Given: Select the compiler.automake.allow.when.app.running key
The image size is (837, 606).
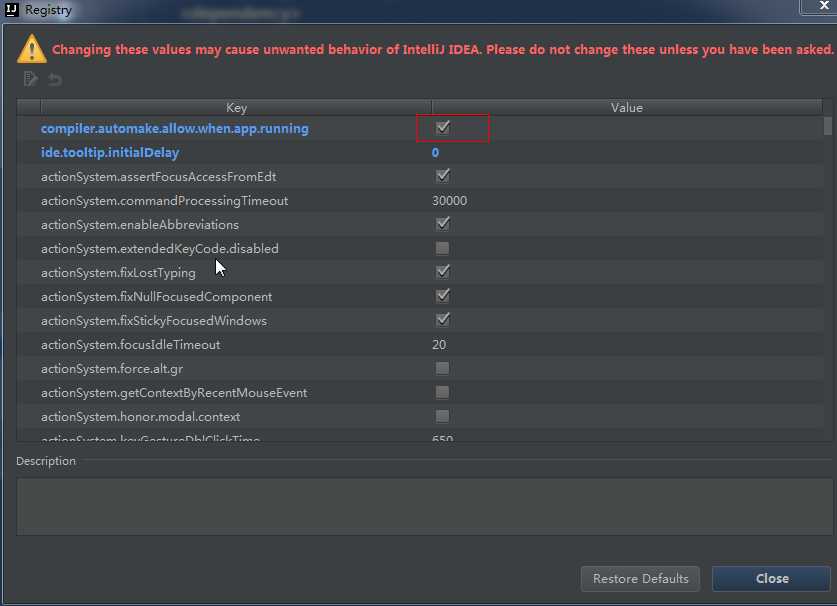Looking at the screenshot, I should pos(175,129).
